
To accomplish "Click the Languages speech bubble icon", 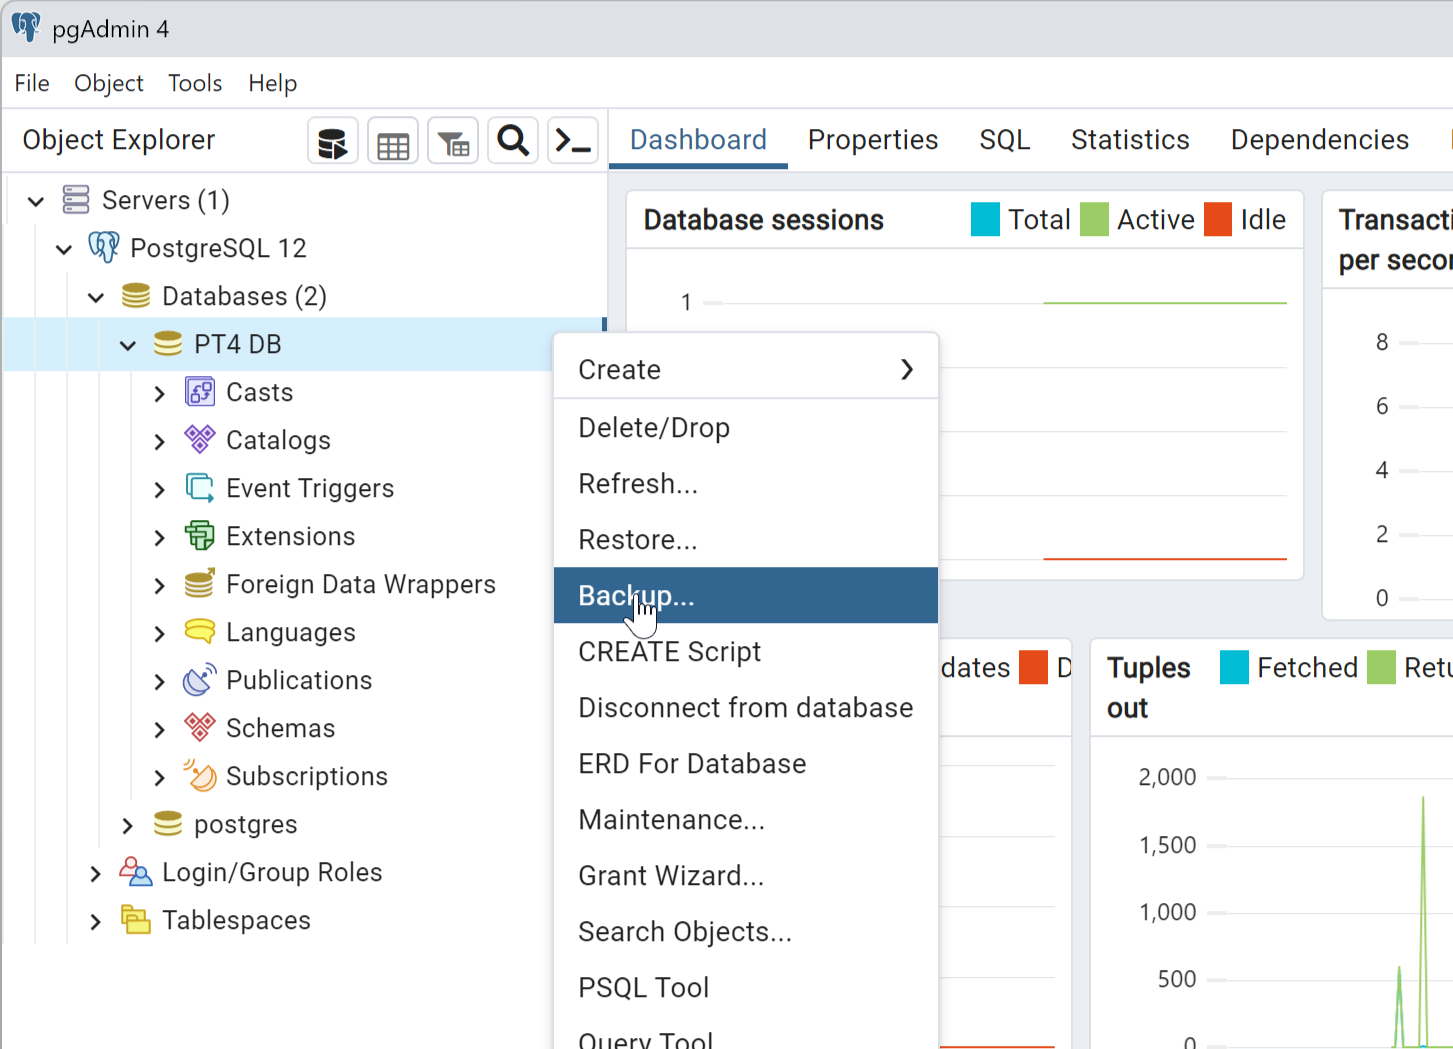I will point(200,632).
